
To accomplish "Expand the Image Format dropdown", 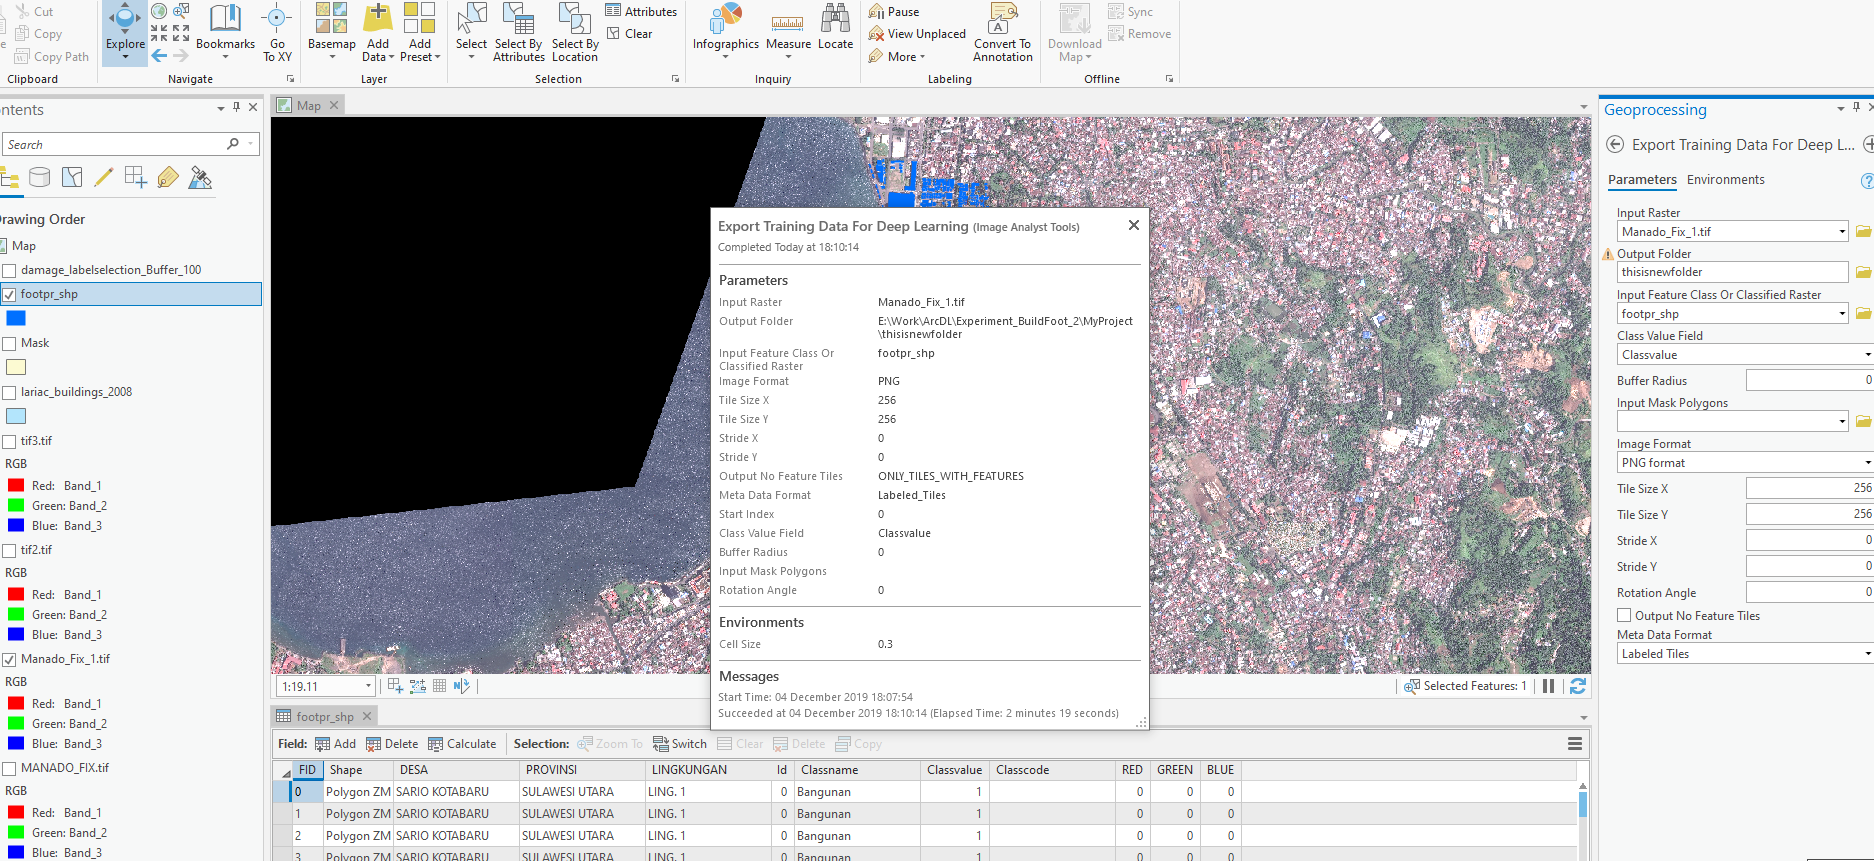I will click(1866, 463).
